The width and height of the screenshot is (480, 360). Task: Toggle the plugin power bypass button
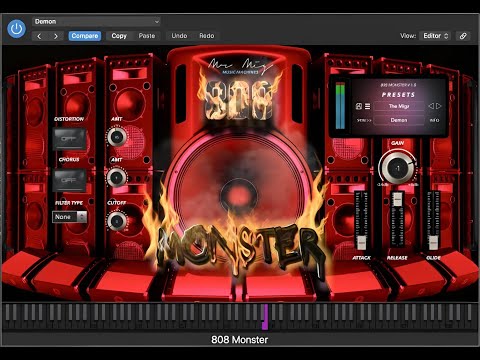pos(16,29)
